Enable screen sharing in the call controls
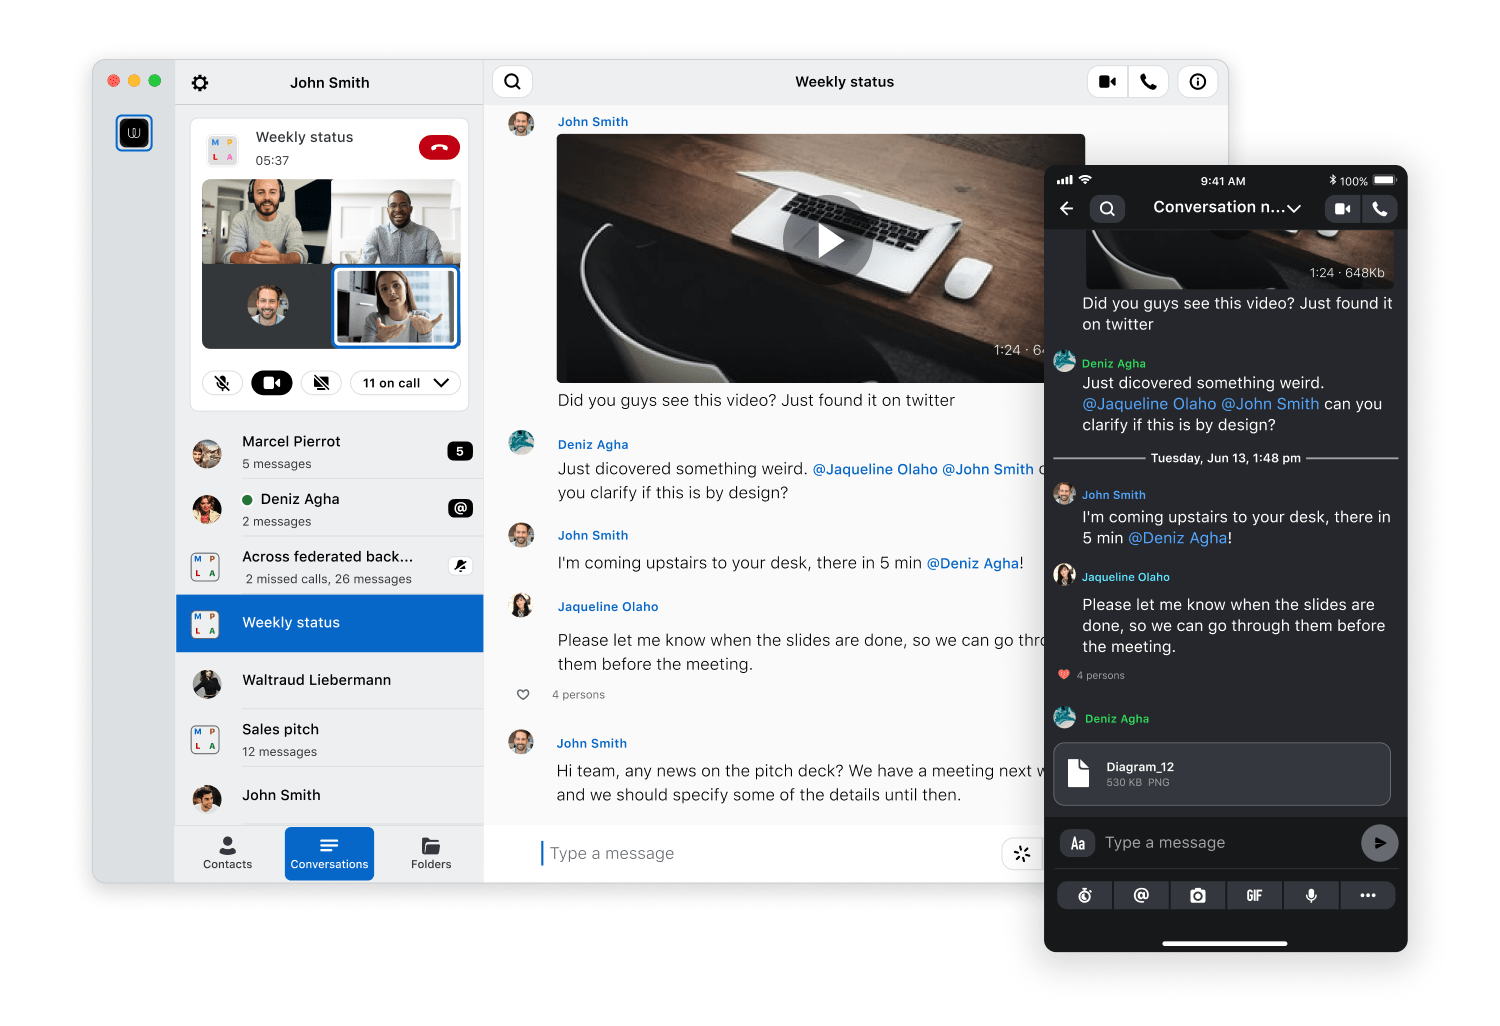 (x=321, y=382)
